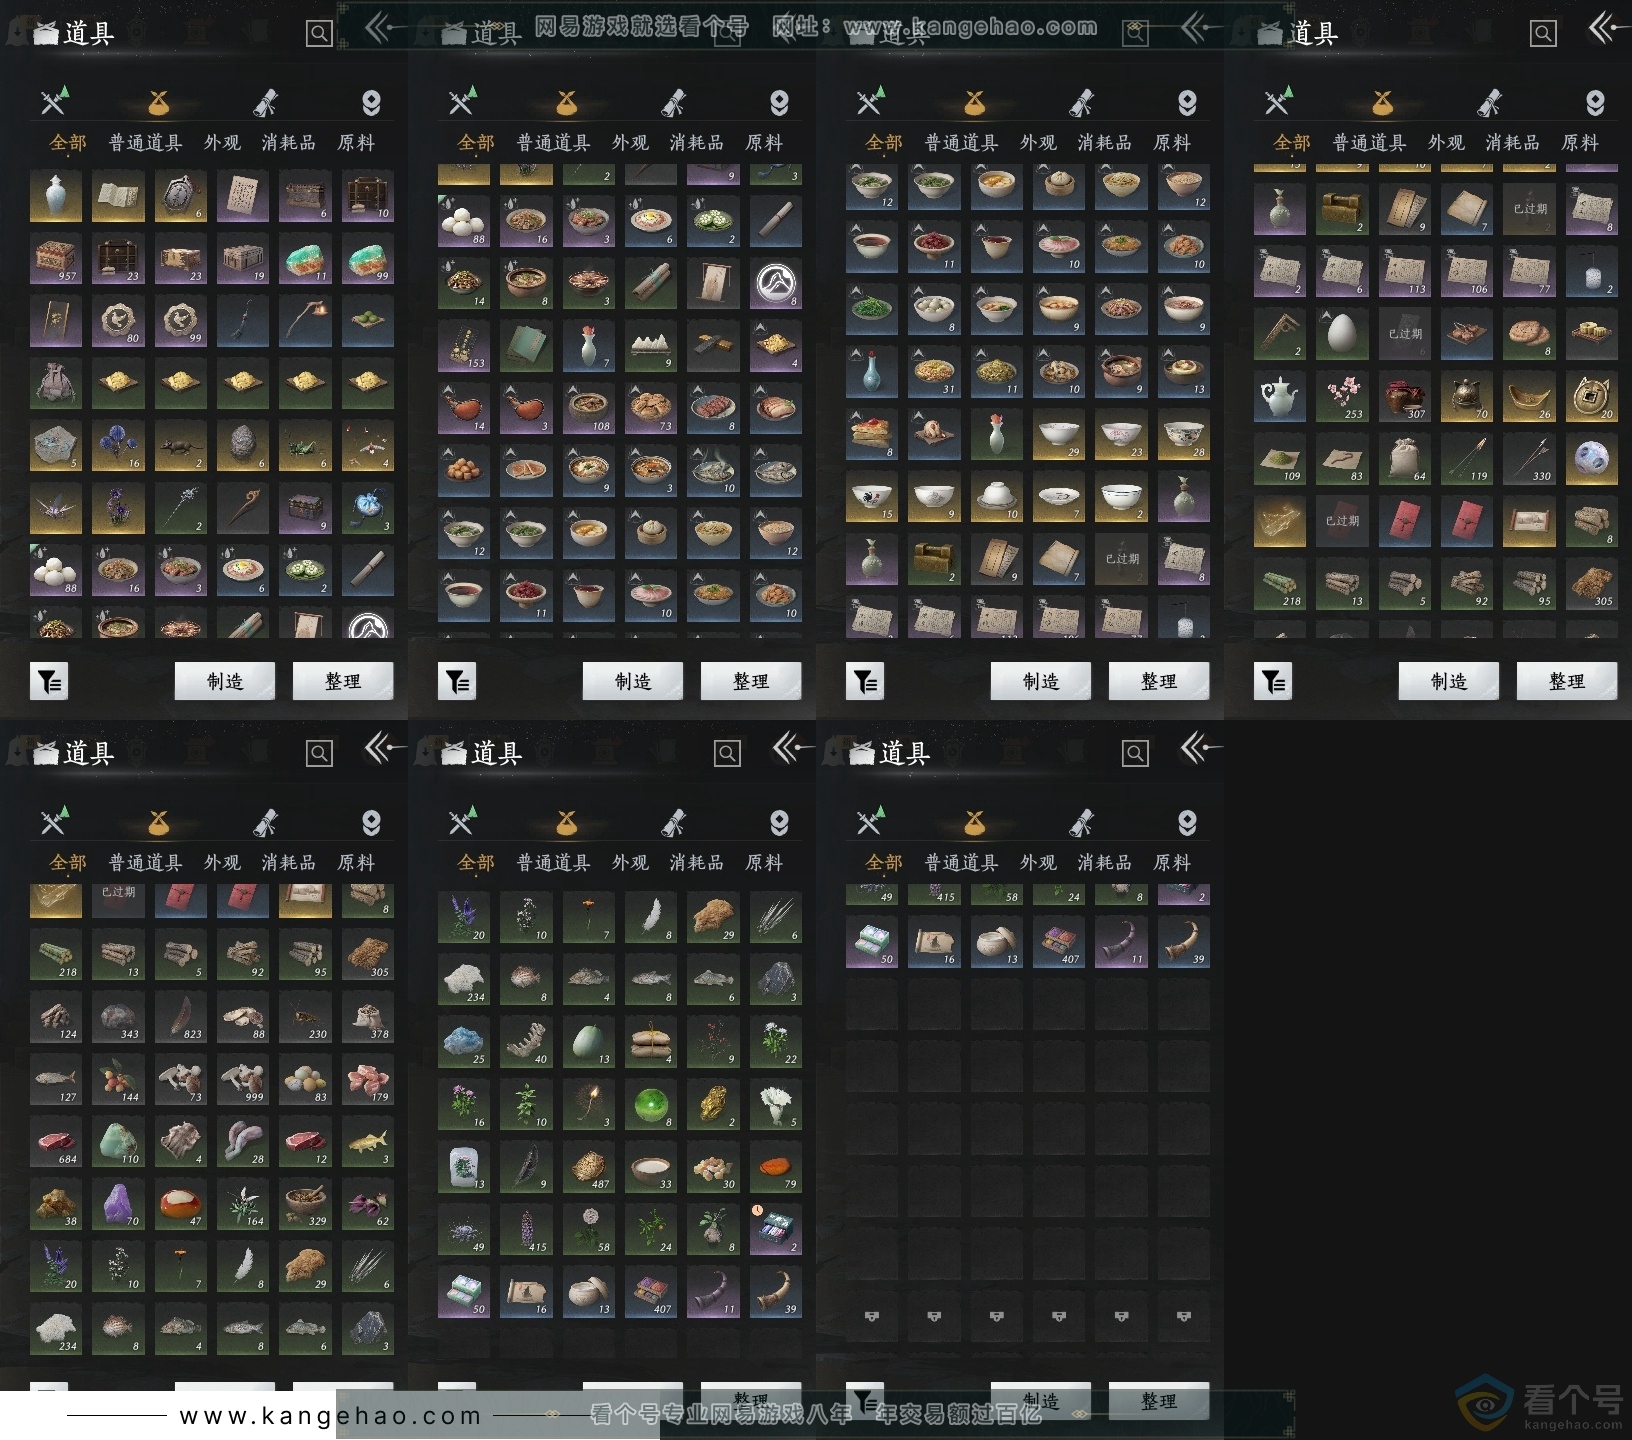Switch to 消耗品 tab in third top panel
The height and width of the screenshot is (1440, 1632).
(x=1105, y=143)
